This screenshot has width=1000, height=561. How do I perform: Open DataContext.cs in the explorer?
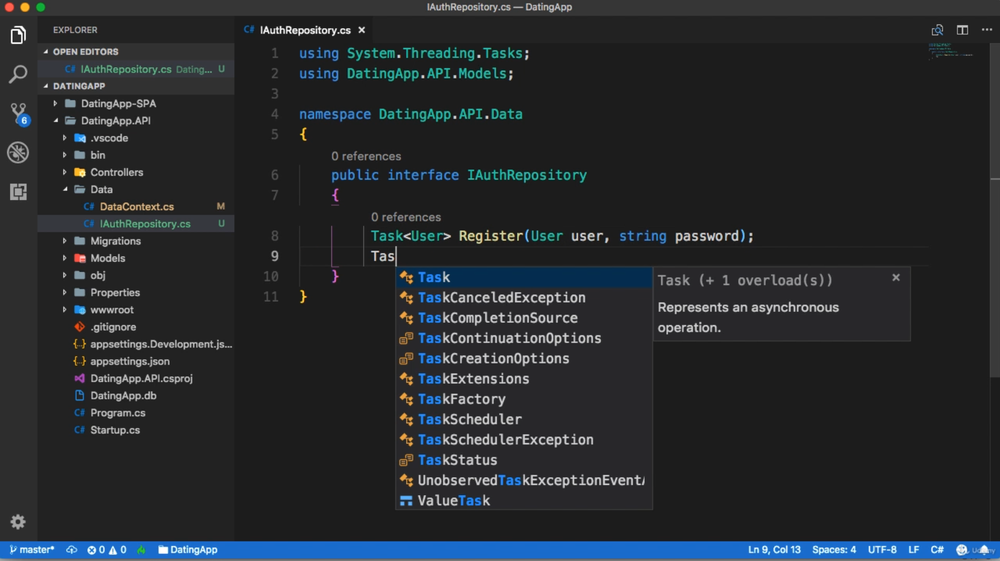136,207
